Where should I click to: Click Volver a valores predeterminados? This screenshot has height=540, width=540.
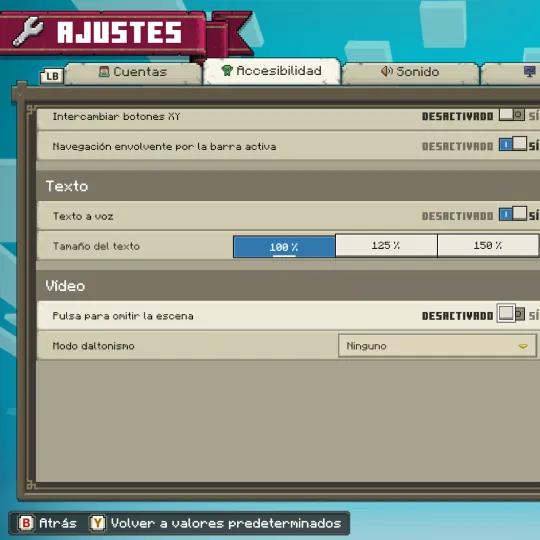click(226, 523)
